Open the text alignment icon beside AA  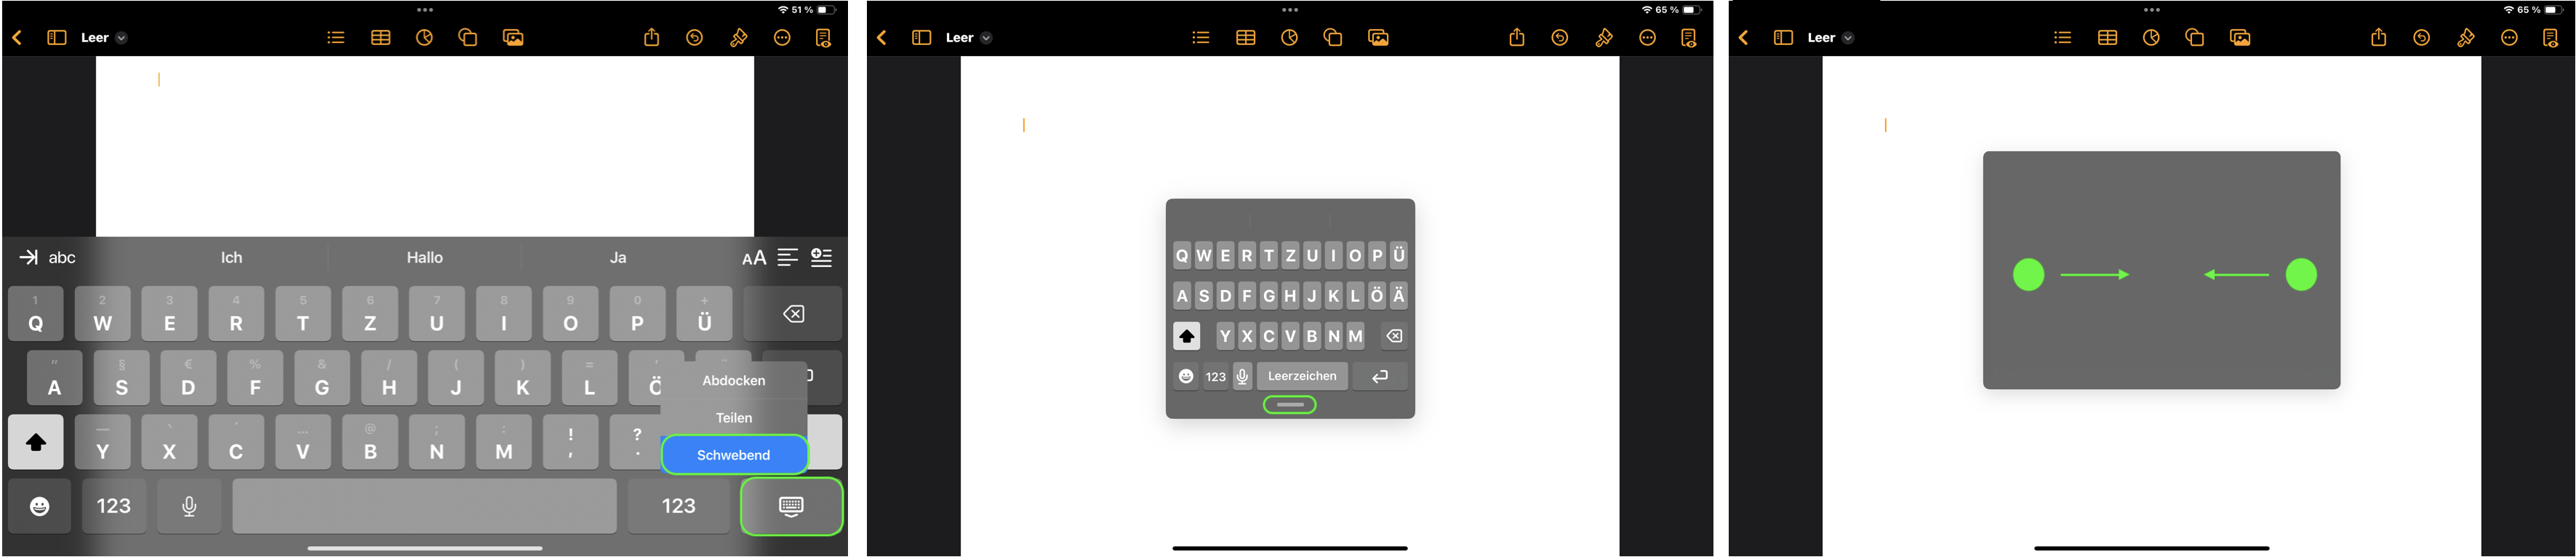(788, 258)
